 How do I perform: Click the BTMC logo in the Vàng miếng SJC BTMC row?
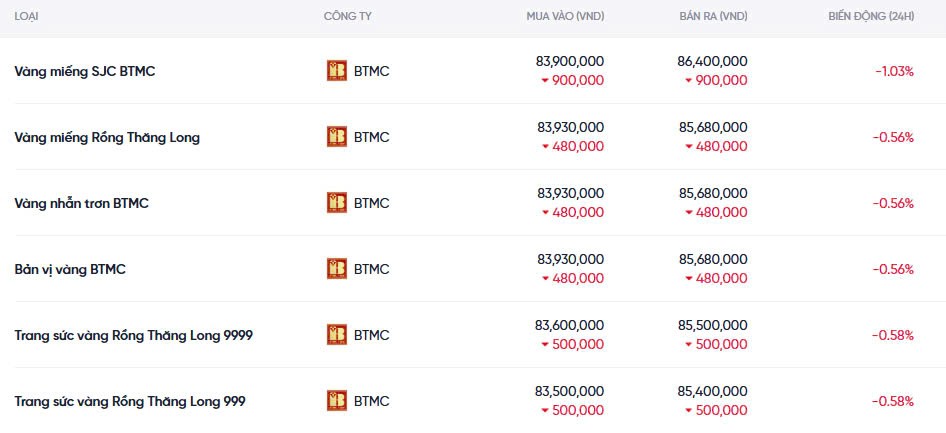337,71
